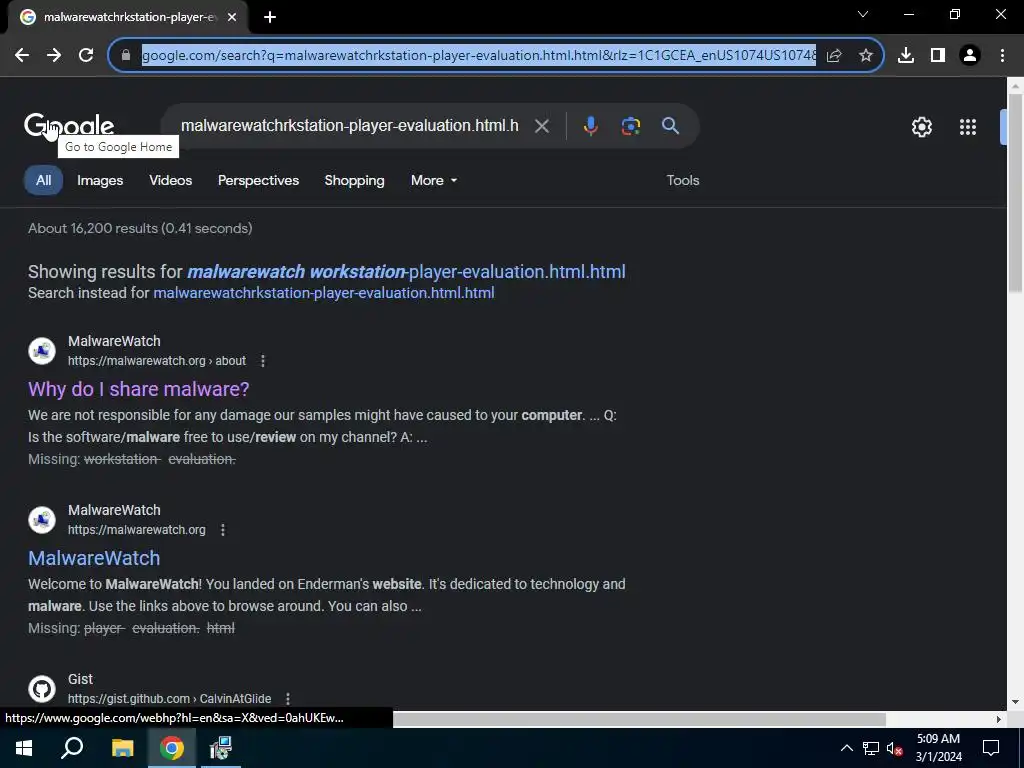Open the Chrome profile avatar menu
1024x768 pixels.
tap(970, 56)
